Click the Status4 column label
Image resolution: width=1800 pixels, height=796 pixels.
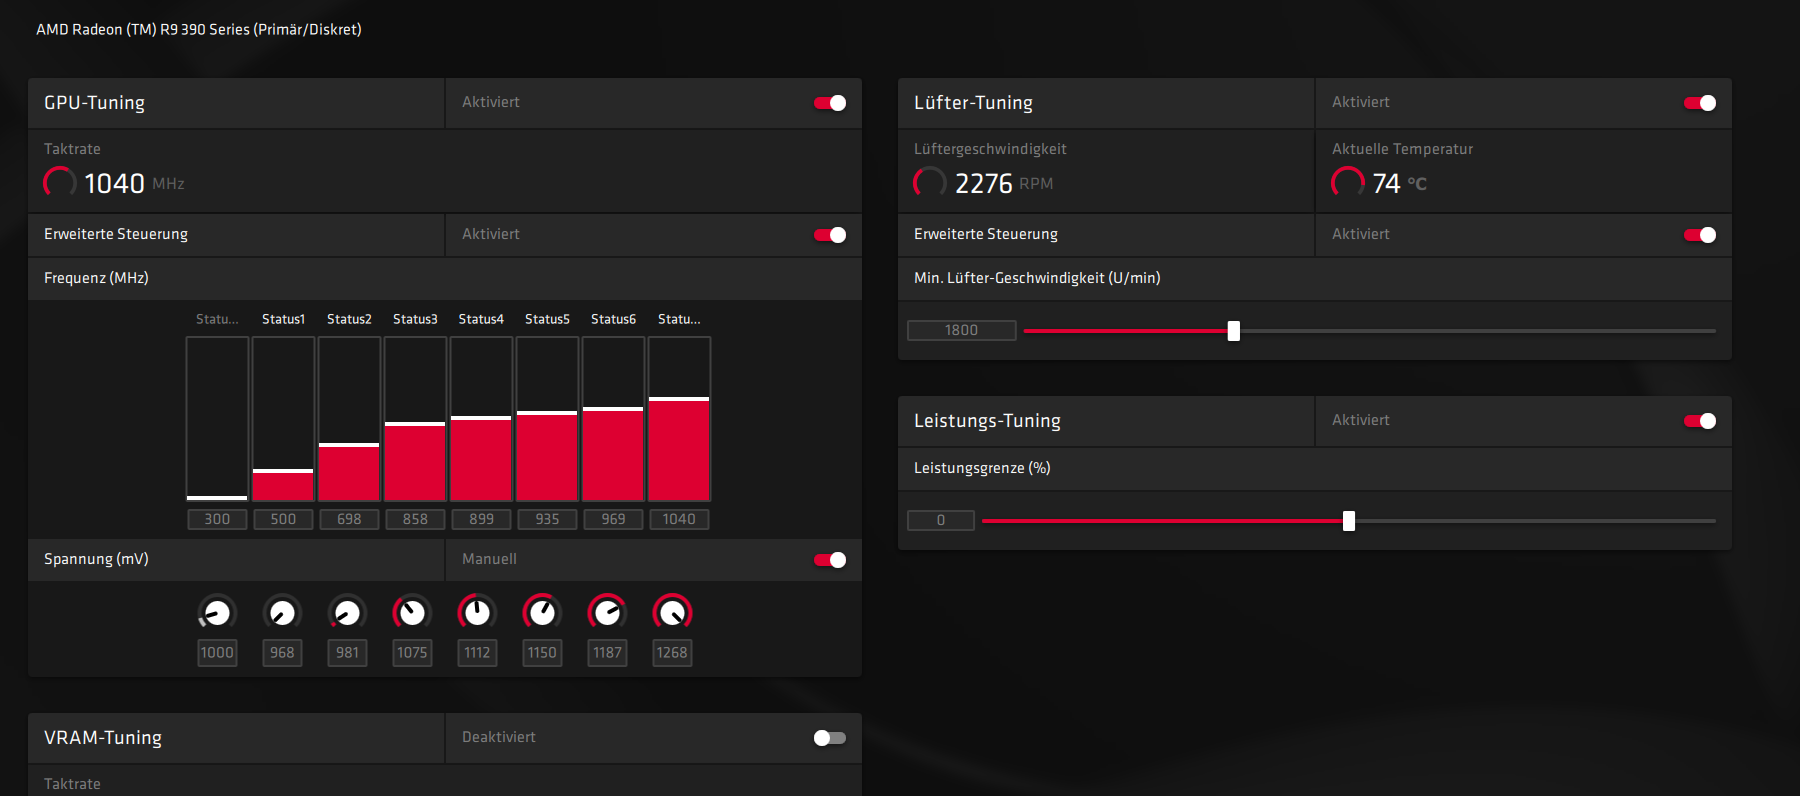[x=481, y=319]
